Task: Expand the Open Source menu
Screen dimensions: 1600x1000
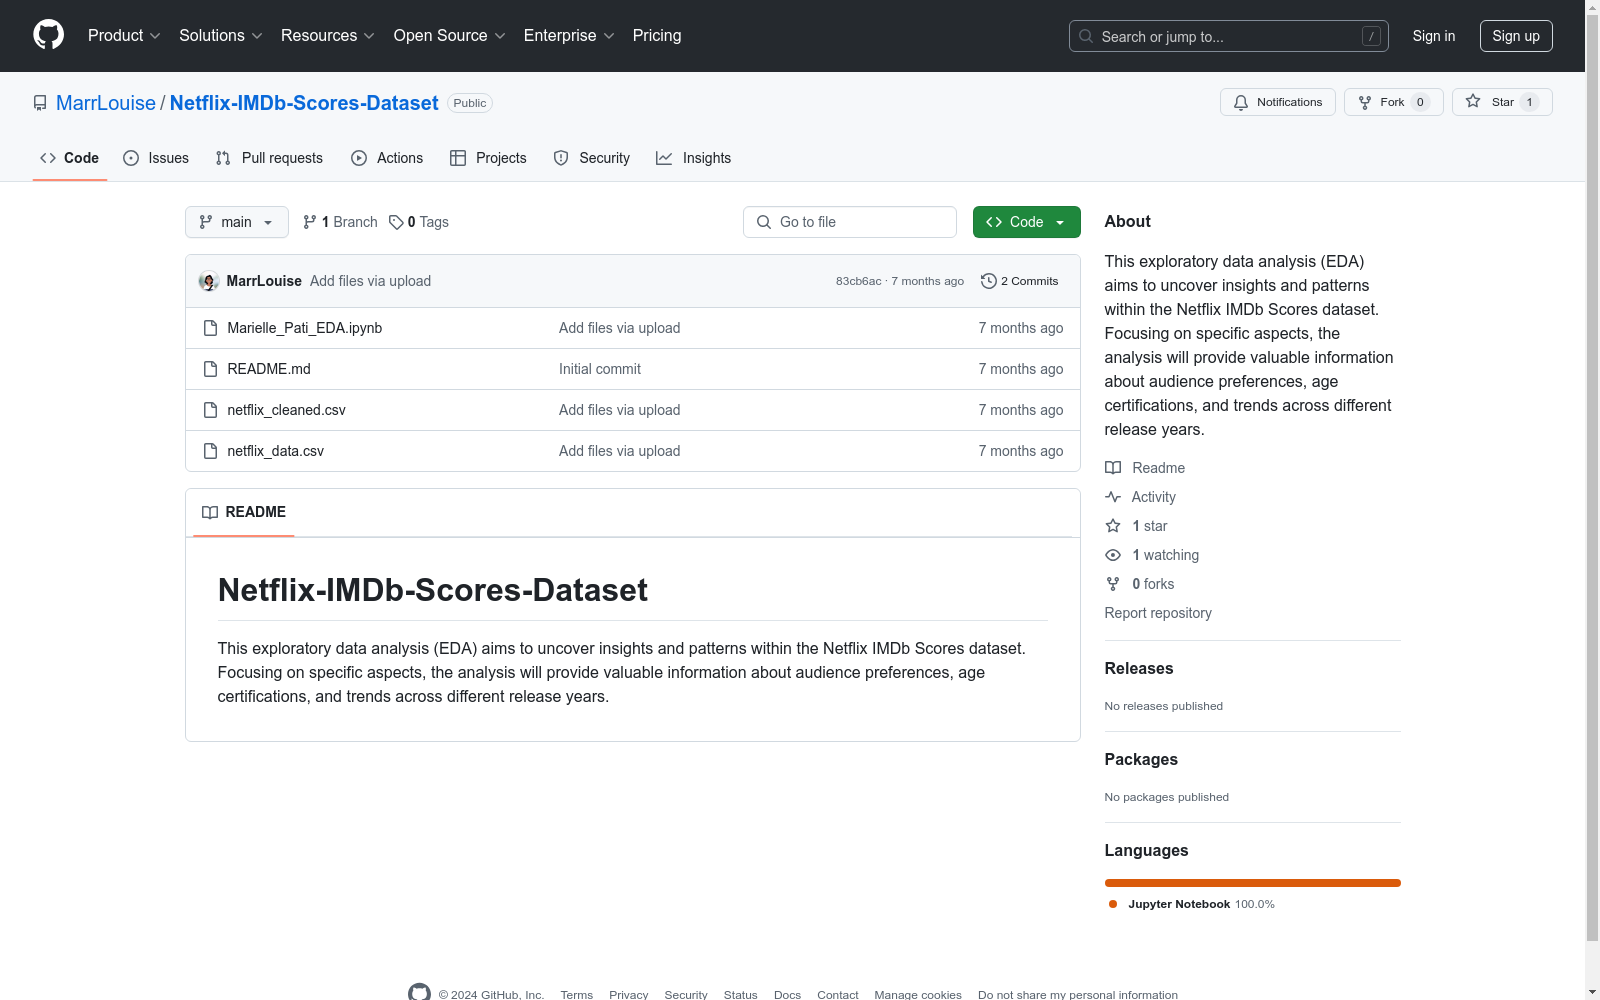Action: pos(450,36)
